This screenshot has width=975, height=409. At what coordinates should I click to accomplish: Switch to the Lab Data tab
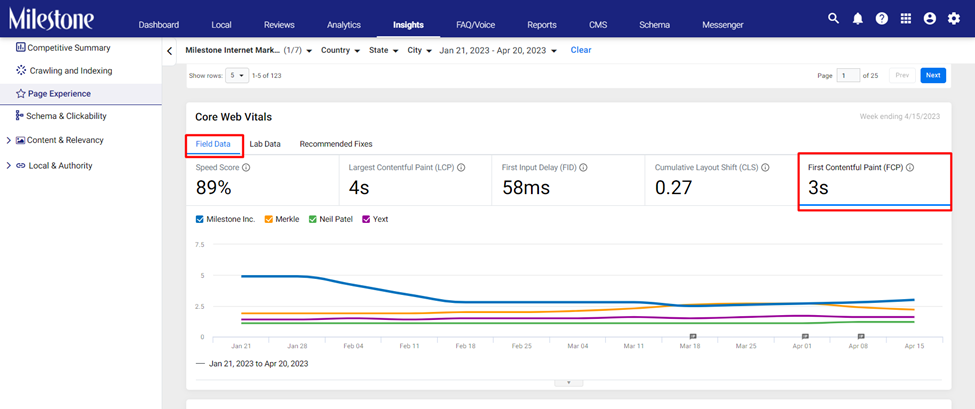click(265, 144)
